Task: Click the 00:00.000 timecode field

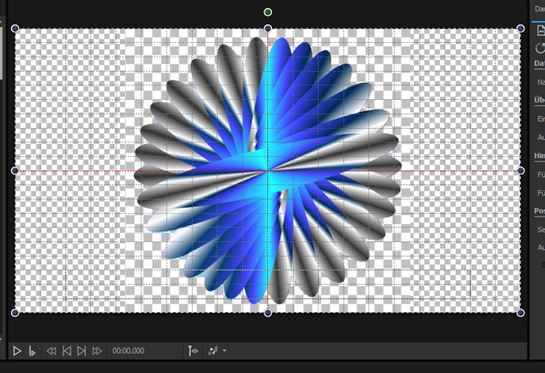Action: [x=128, y=351]
